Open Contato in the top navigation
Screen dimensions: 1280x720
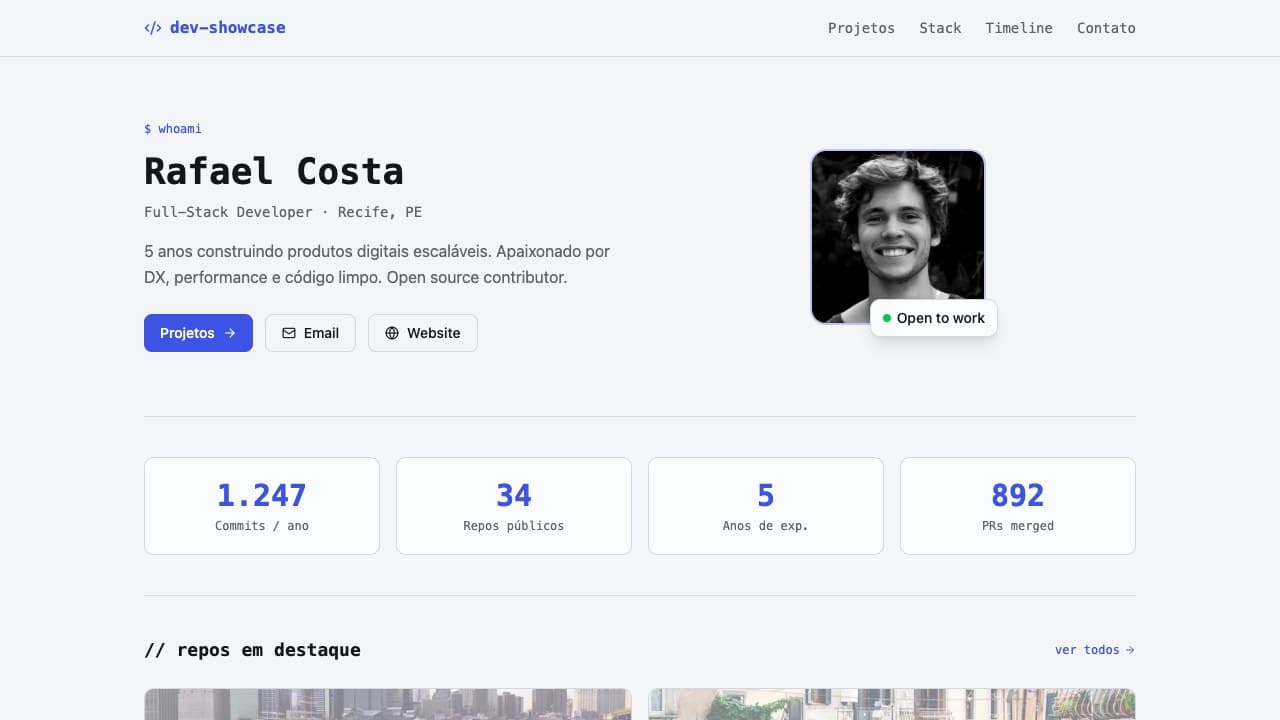point(1106,28)
